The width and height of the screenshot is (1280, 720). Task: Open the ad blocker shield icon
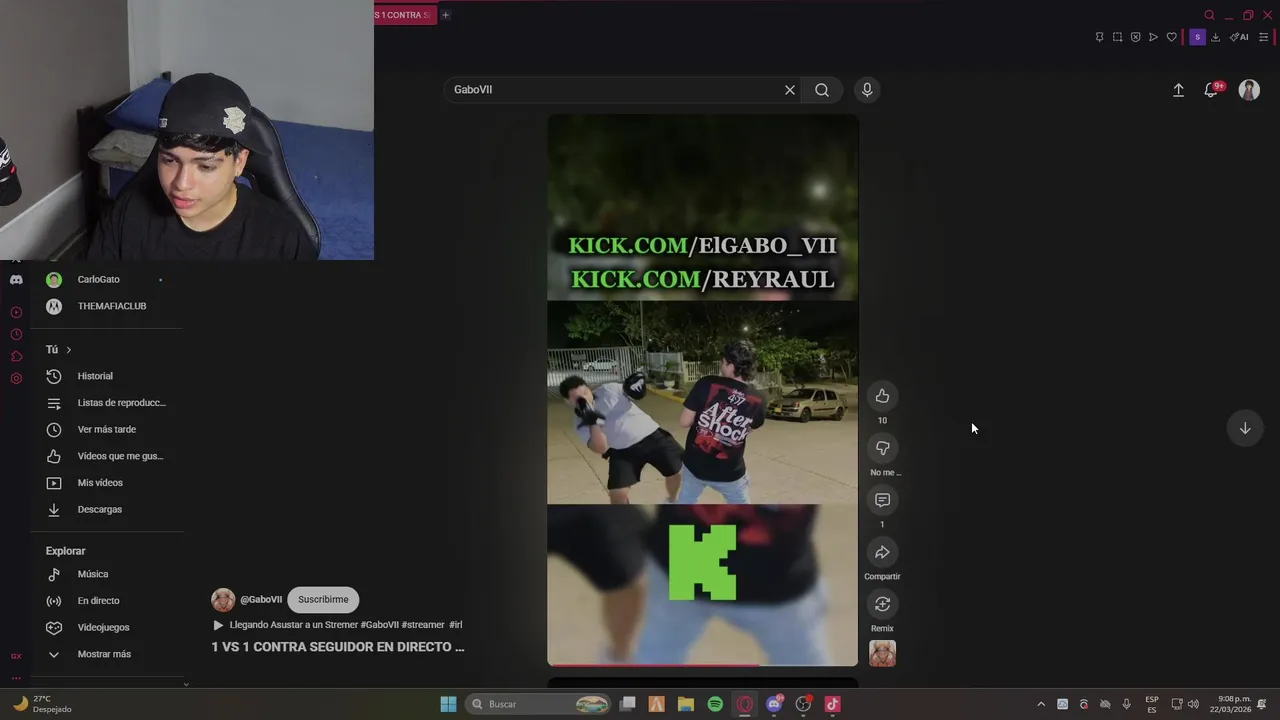[x=1135, y=37]
